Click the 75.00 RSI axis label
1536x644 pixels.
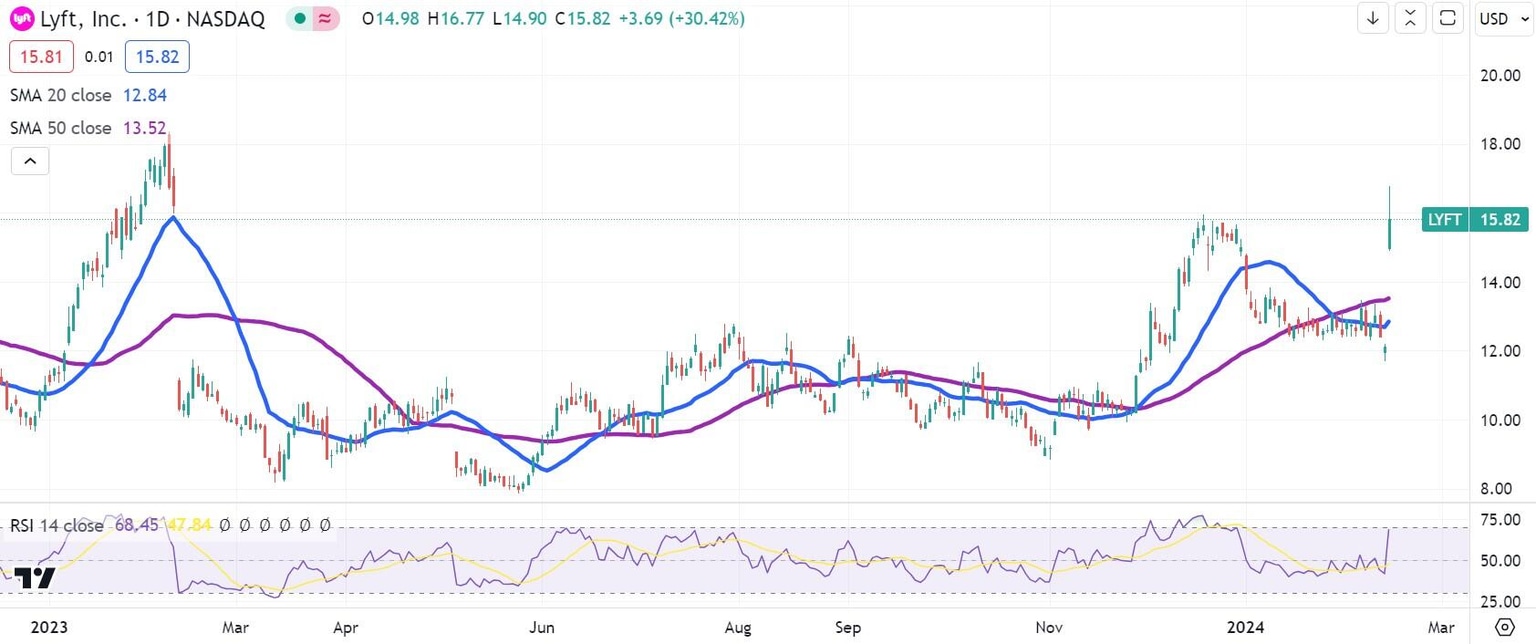click(1500, 520)
